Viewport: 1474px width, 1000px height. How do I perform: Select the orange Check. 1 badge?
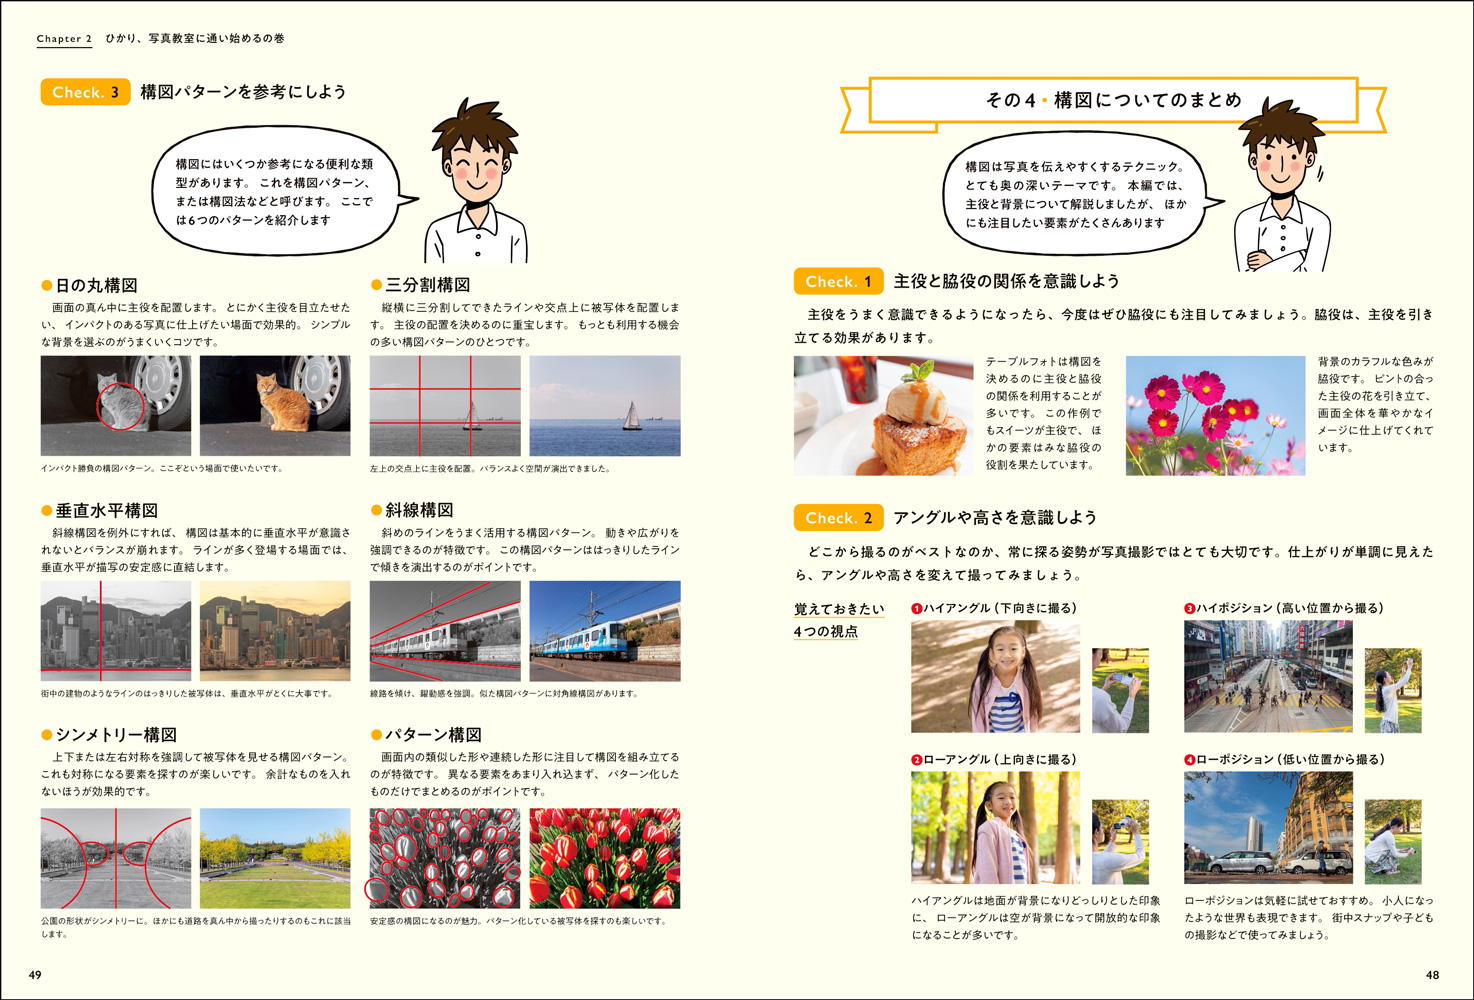tap(838, 282)
